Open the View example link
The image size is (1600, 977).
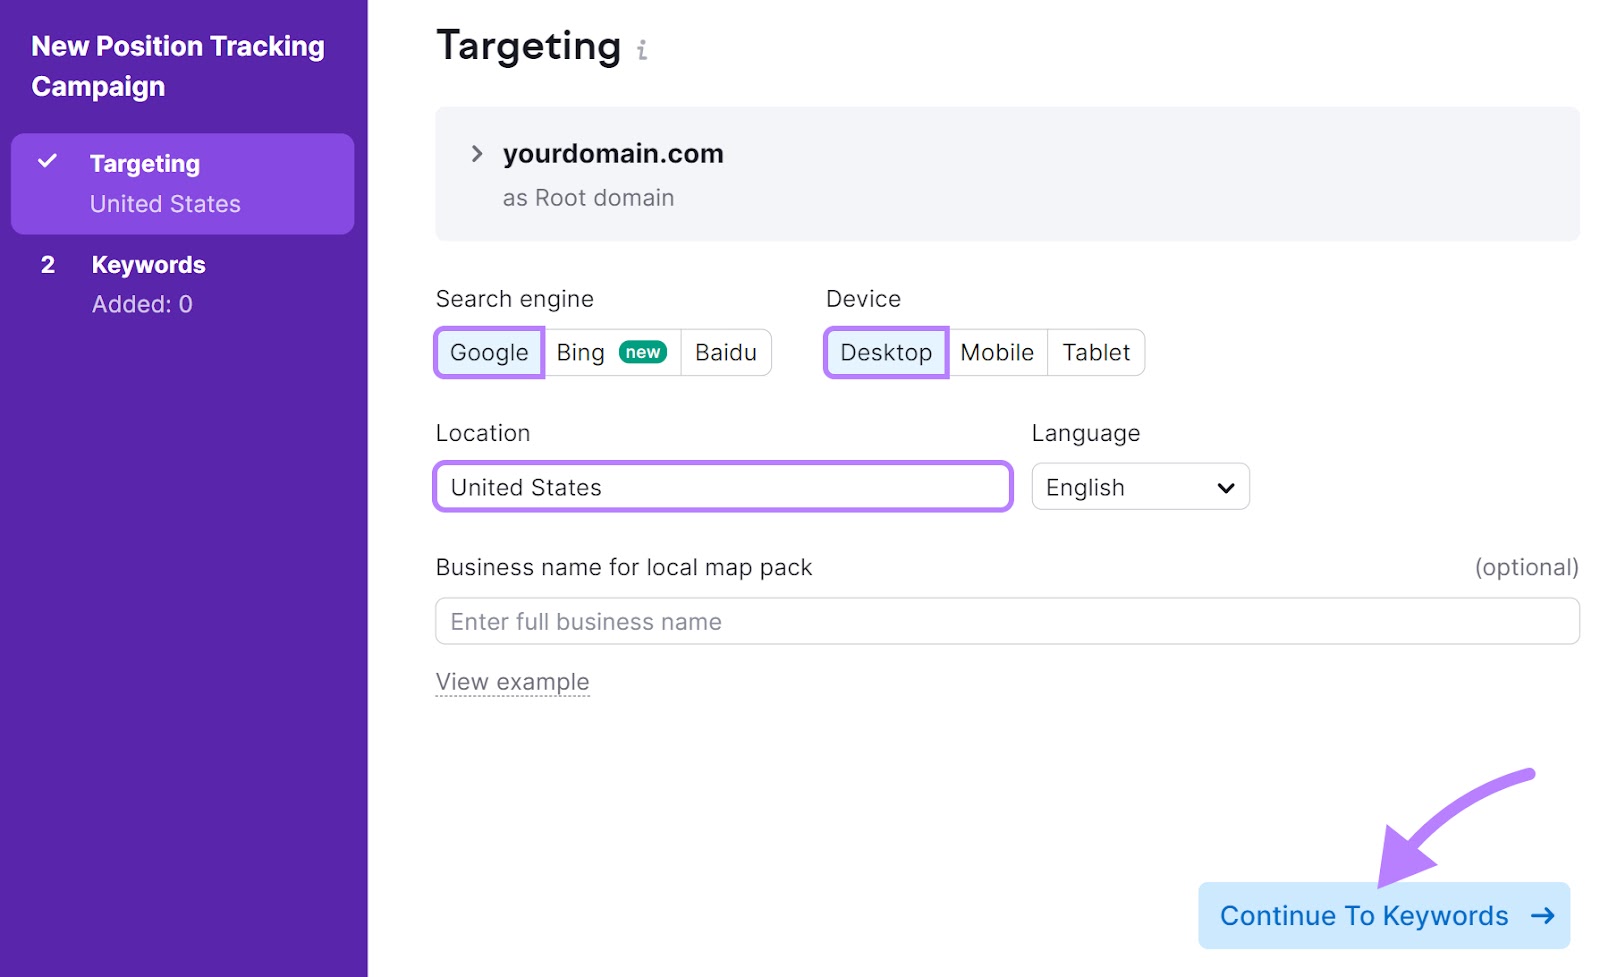(x=512, y=682)
